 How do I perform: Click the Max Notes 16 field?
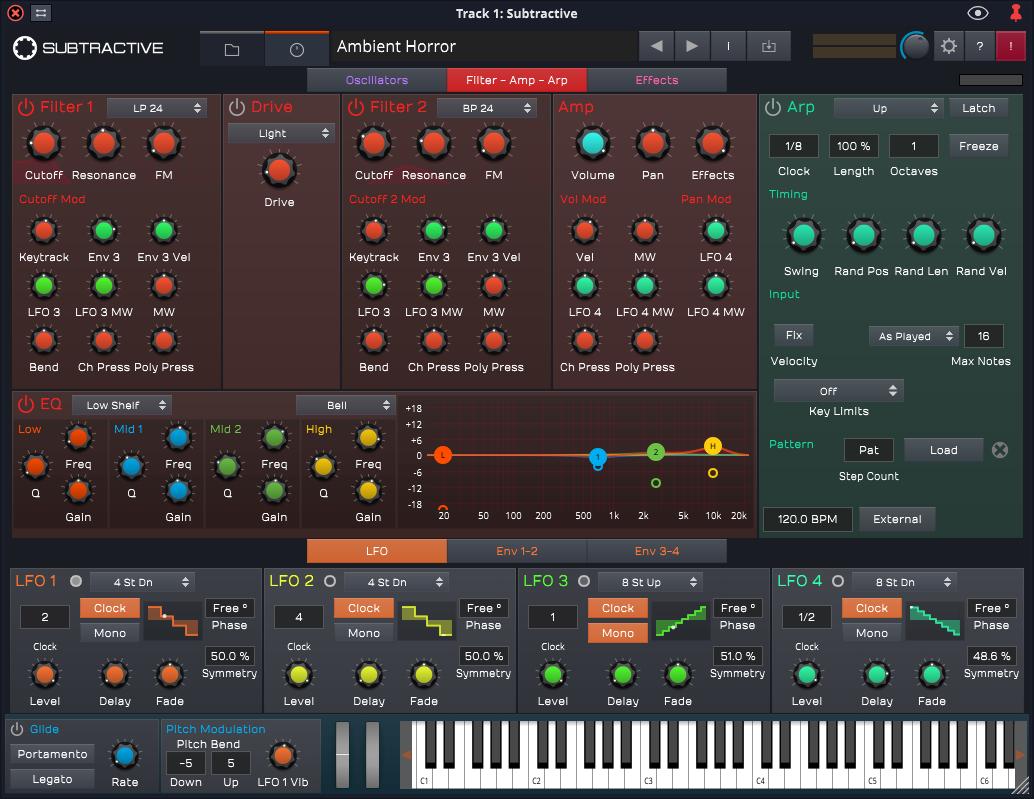click(983, 336)
